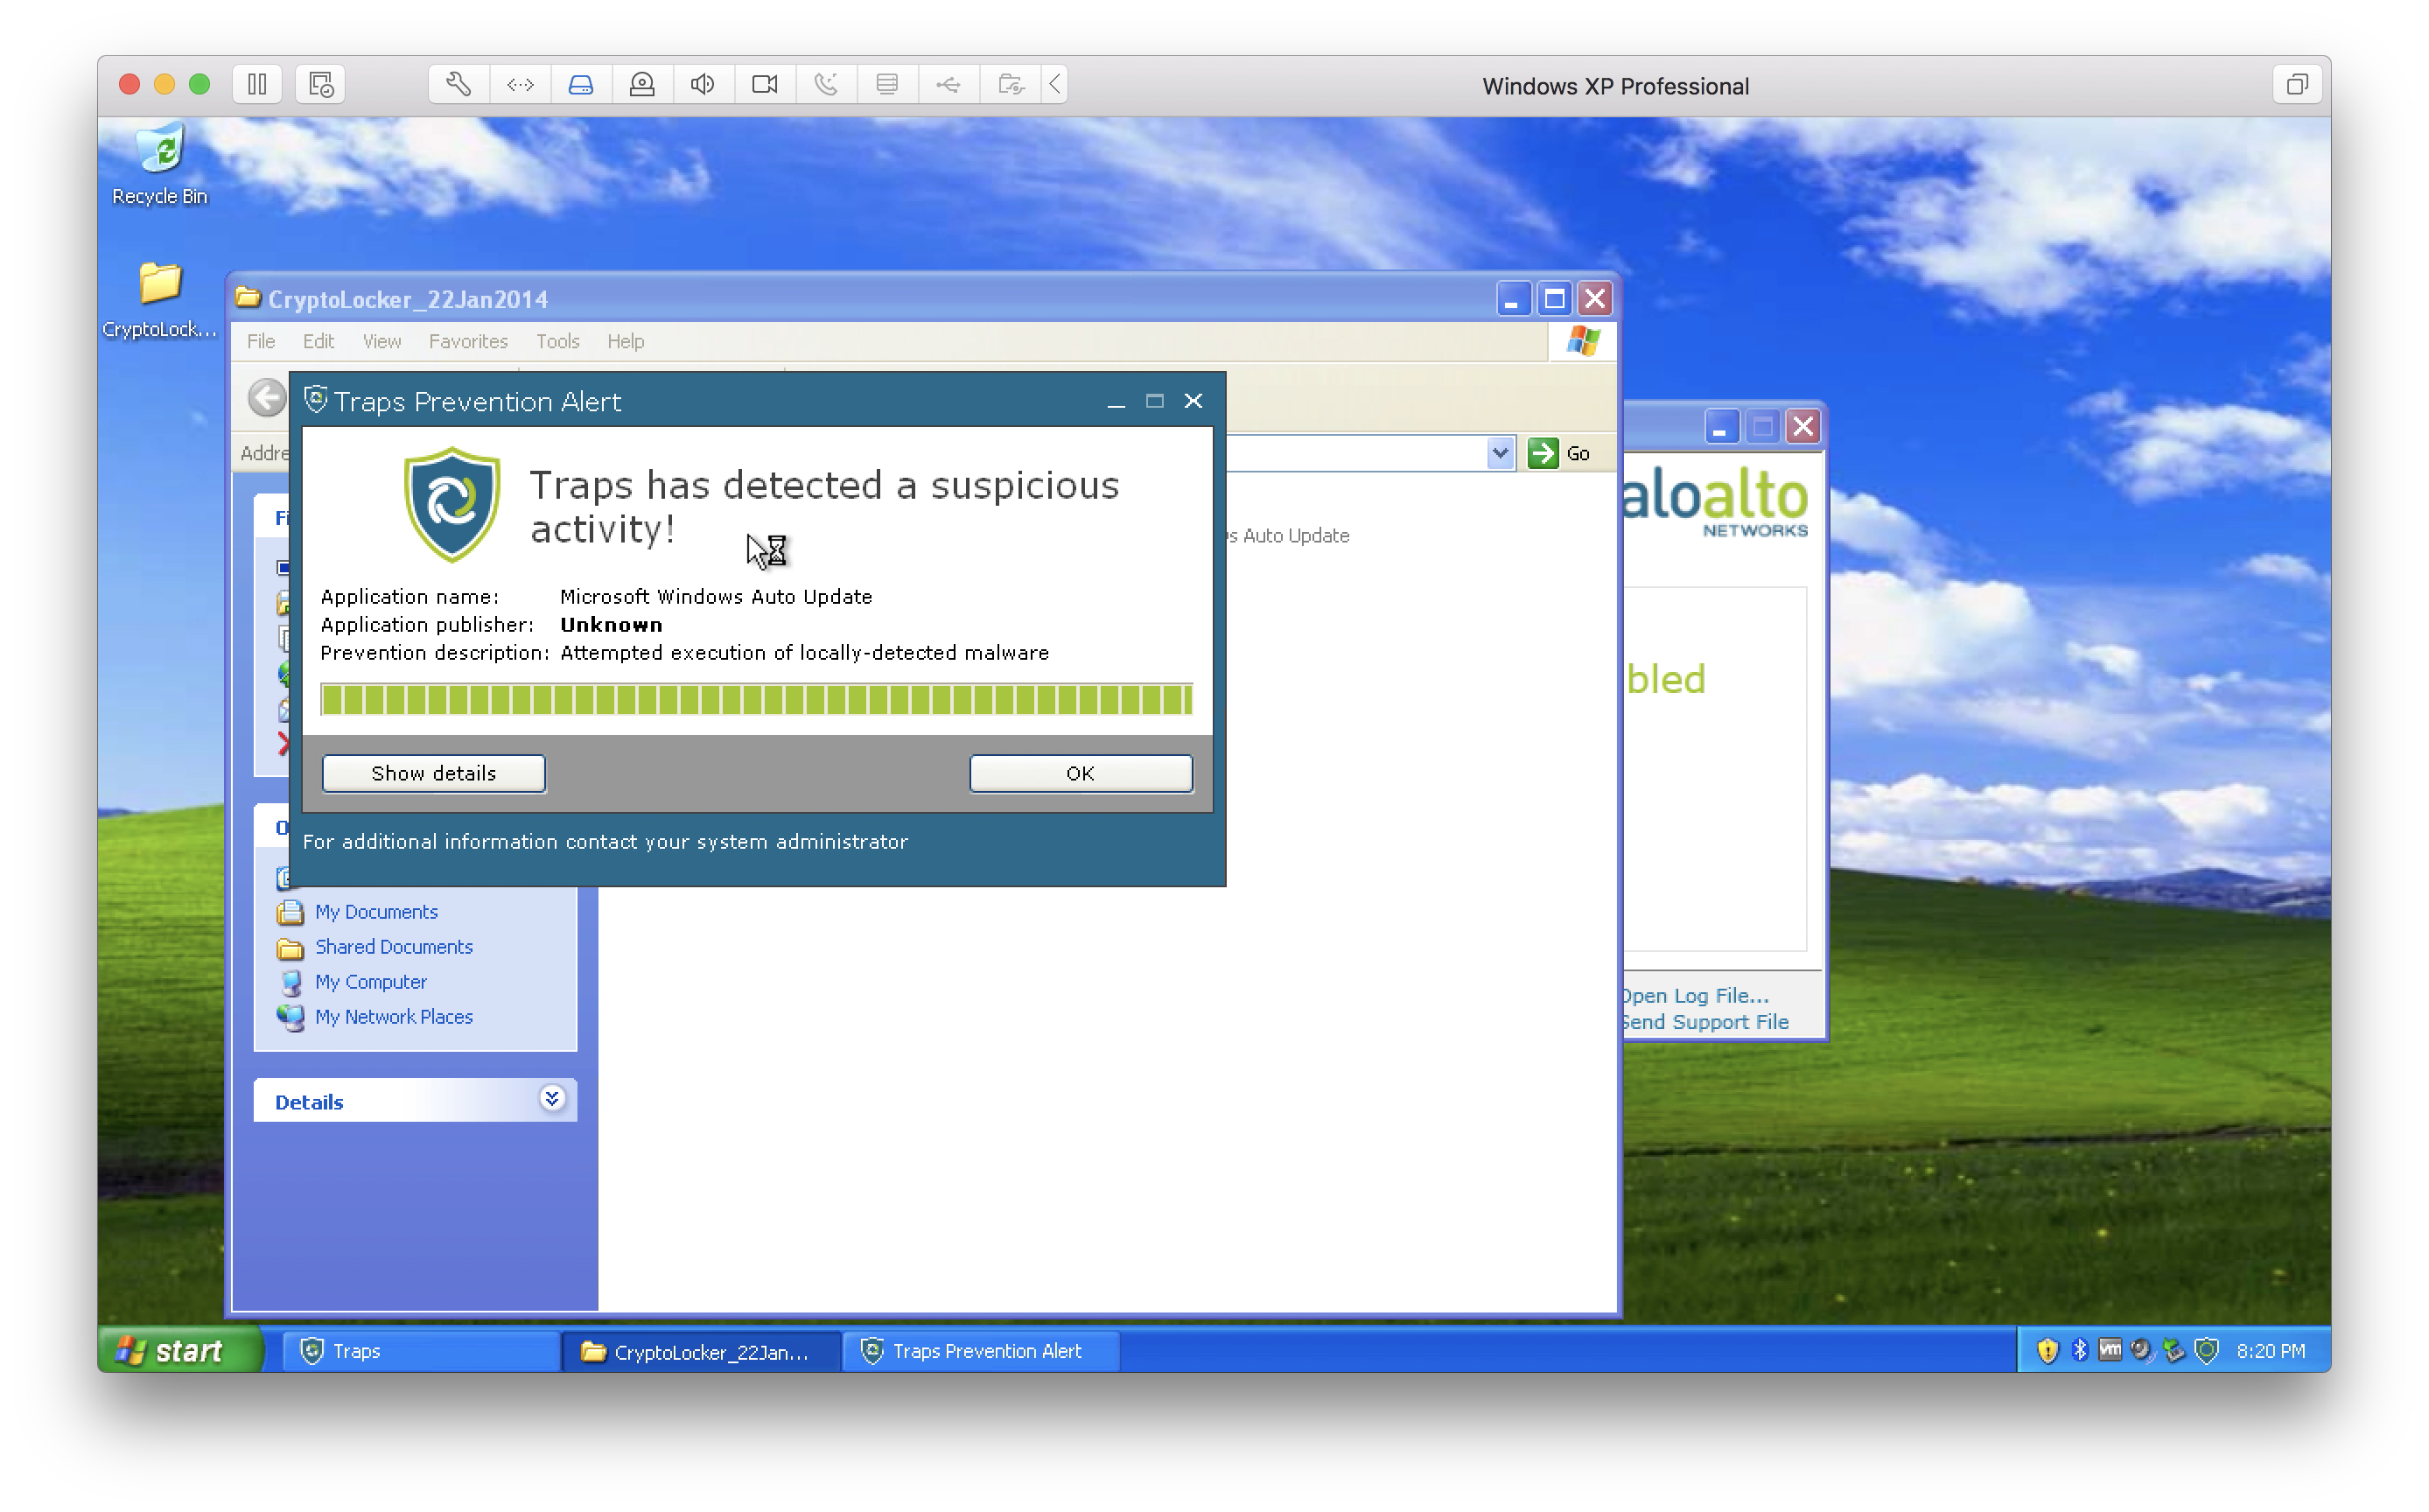
Task: Open the View menu
Action: (x=382, y=341)
